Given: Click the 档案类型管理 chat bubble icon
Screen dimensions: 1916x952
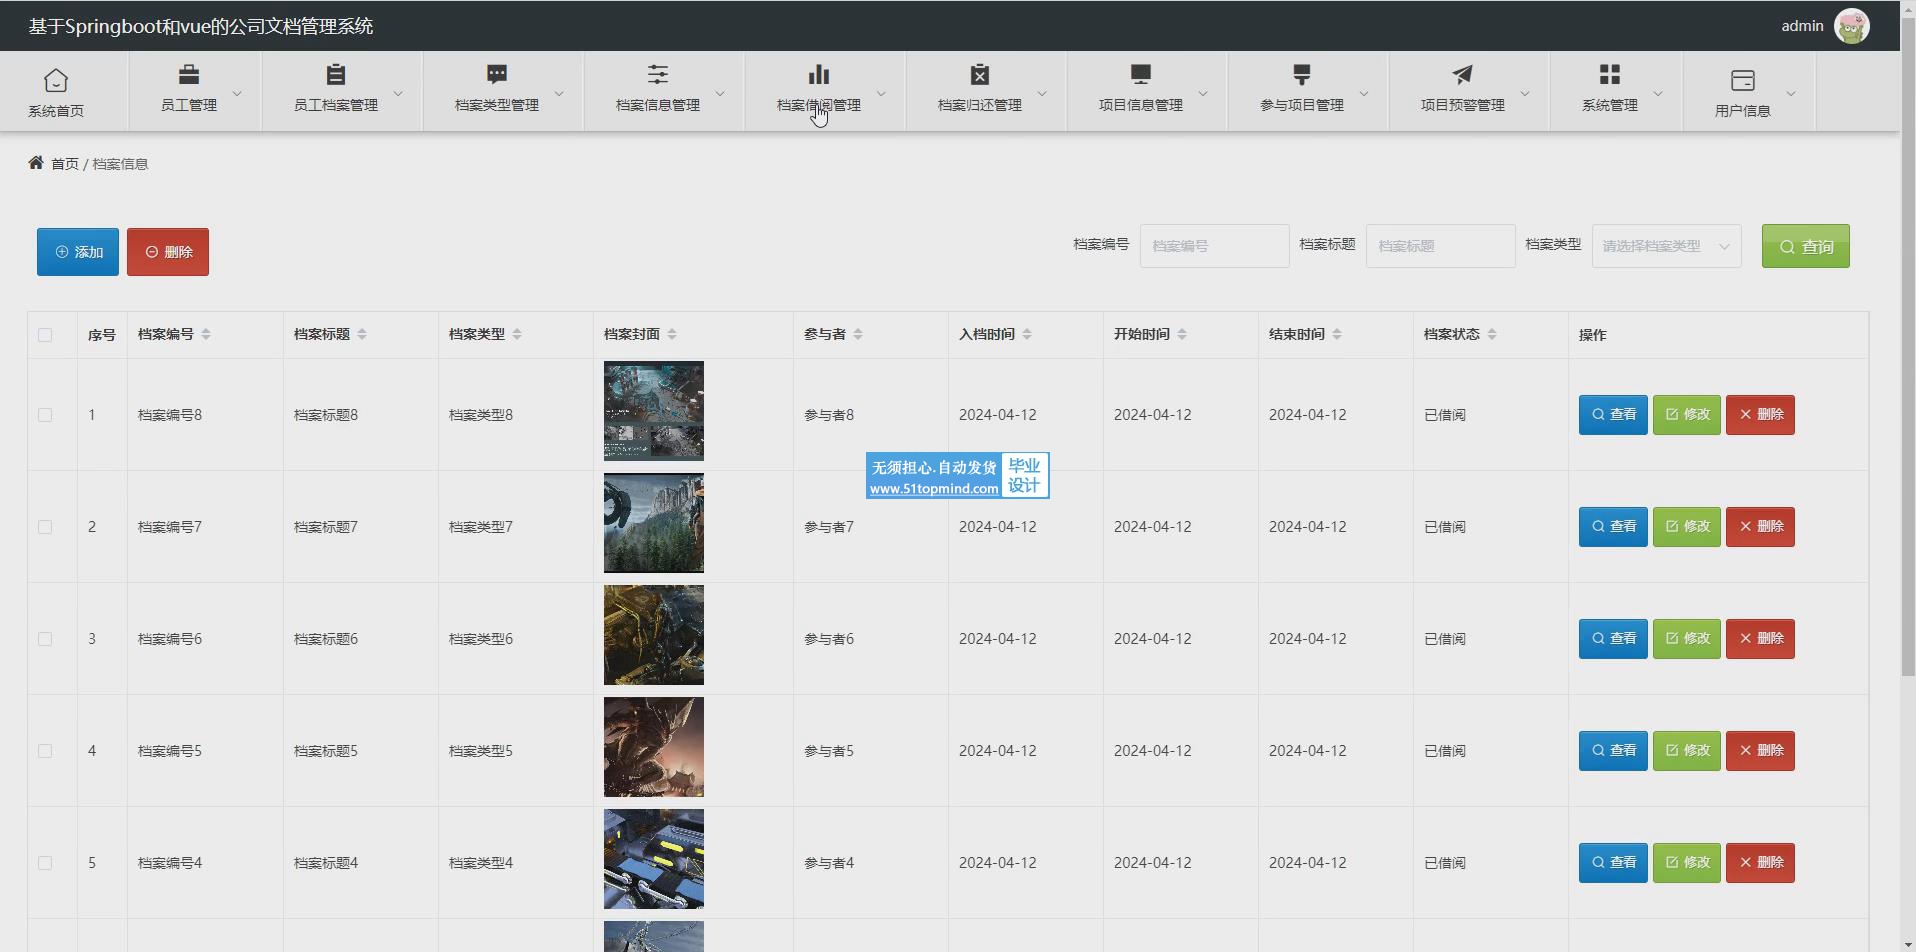Looking at the screenshot, I should click(497, 75).
